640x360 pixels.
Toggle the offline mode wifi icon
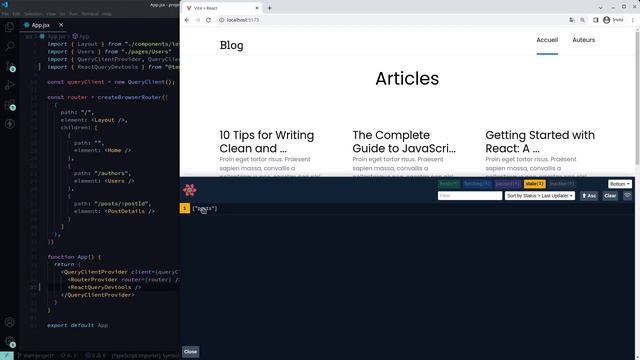pos(627,196)
